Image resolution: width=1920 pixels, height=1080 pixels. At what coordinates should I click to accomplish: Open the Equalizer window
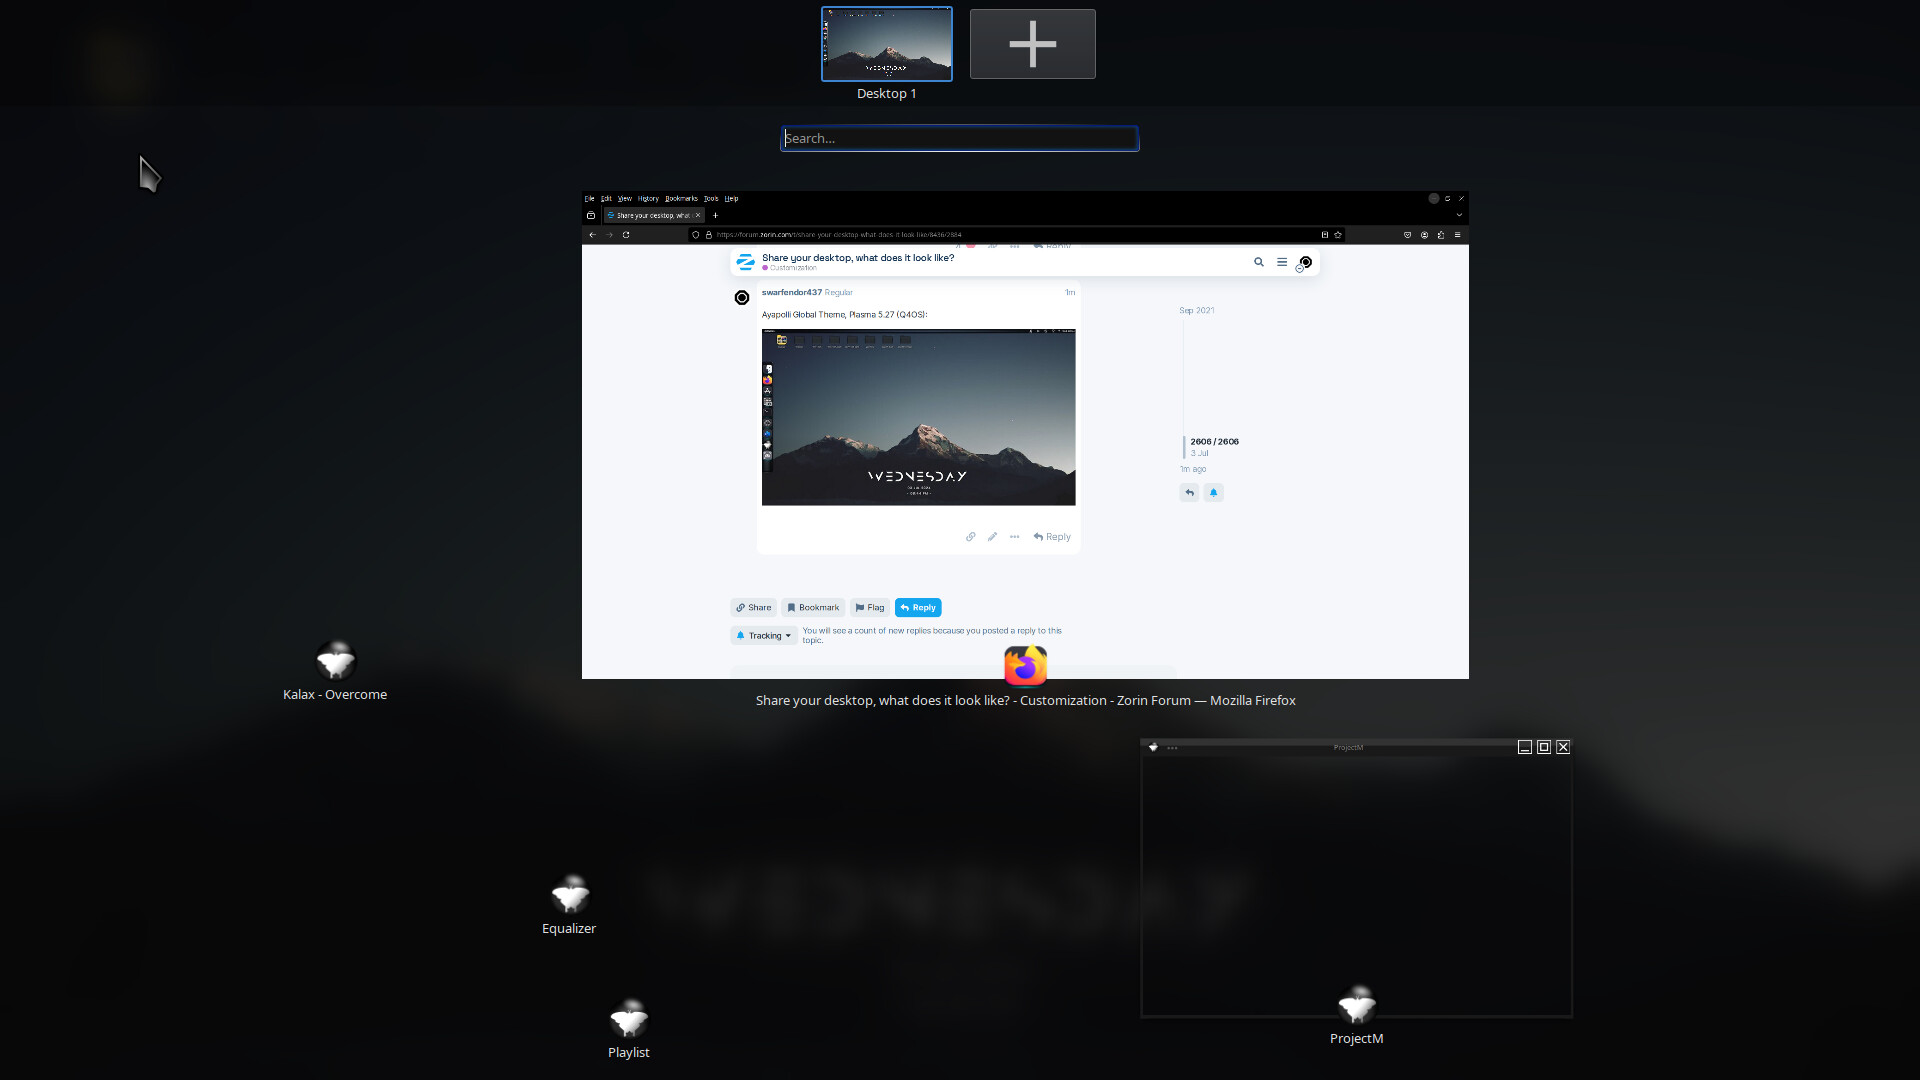tap(570, 896)
